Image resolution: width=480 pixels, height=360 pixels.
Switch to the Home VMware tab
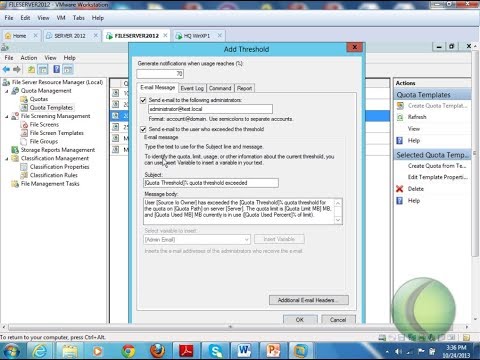[x=19, y=36]
